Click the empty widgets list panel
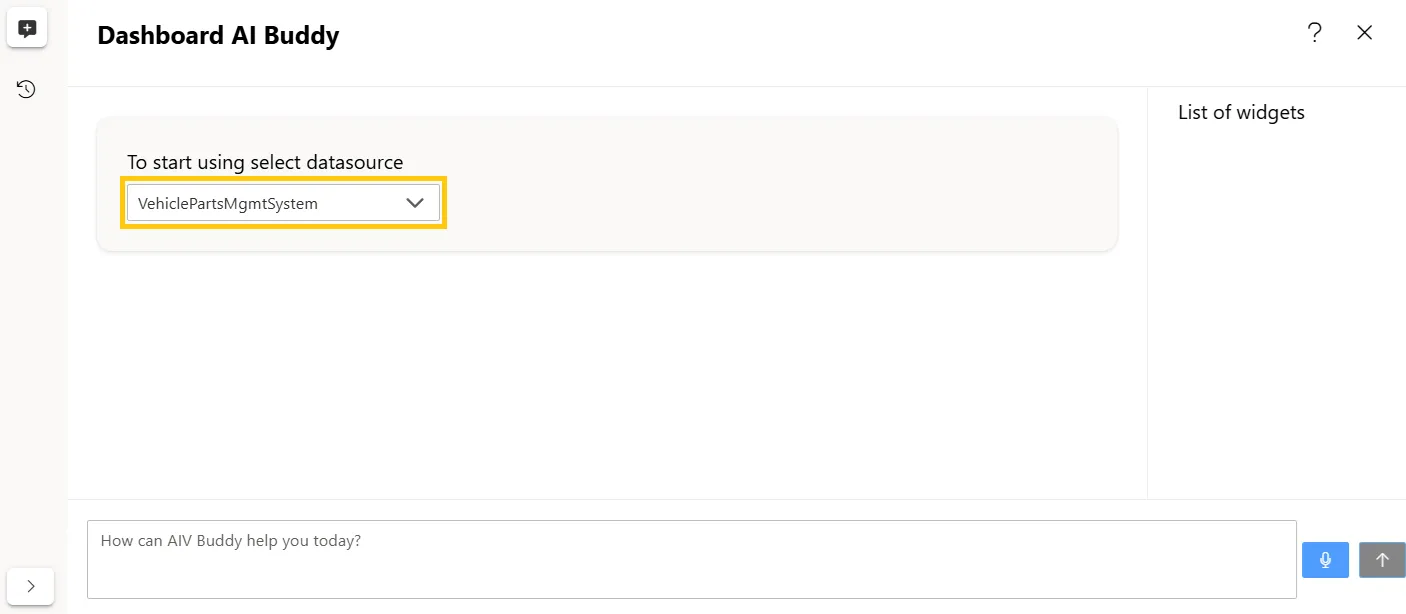Image resolution: width=1406 pixels, height=614 pixels. pos(1276,310)
